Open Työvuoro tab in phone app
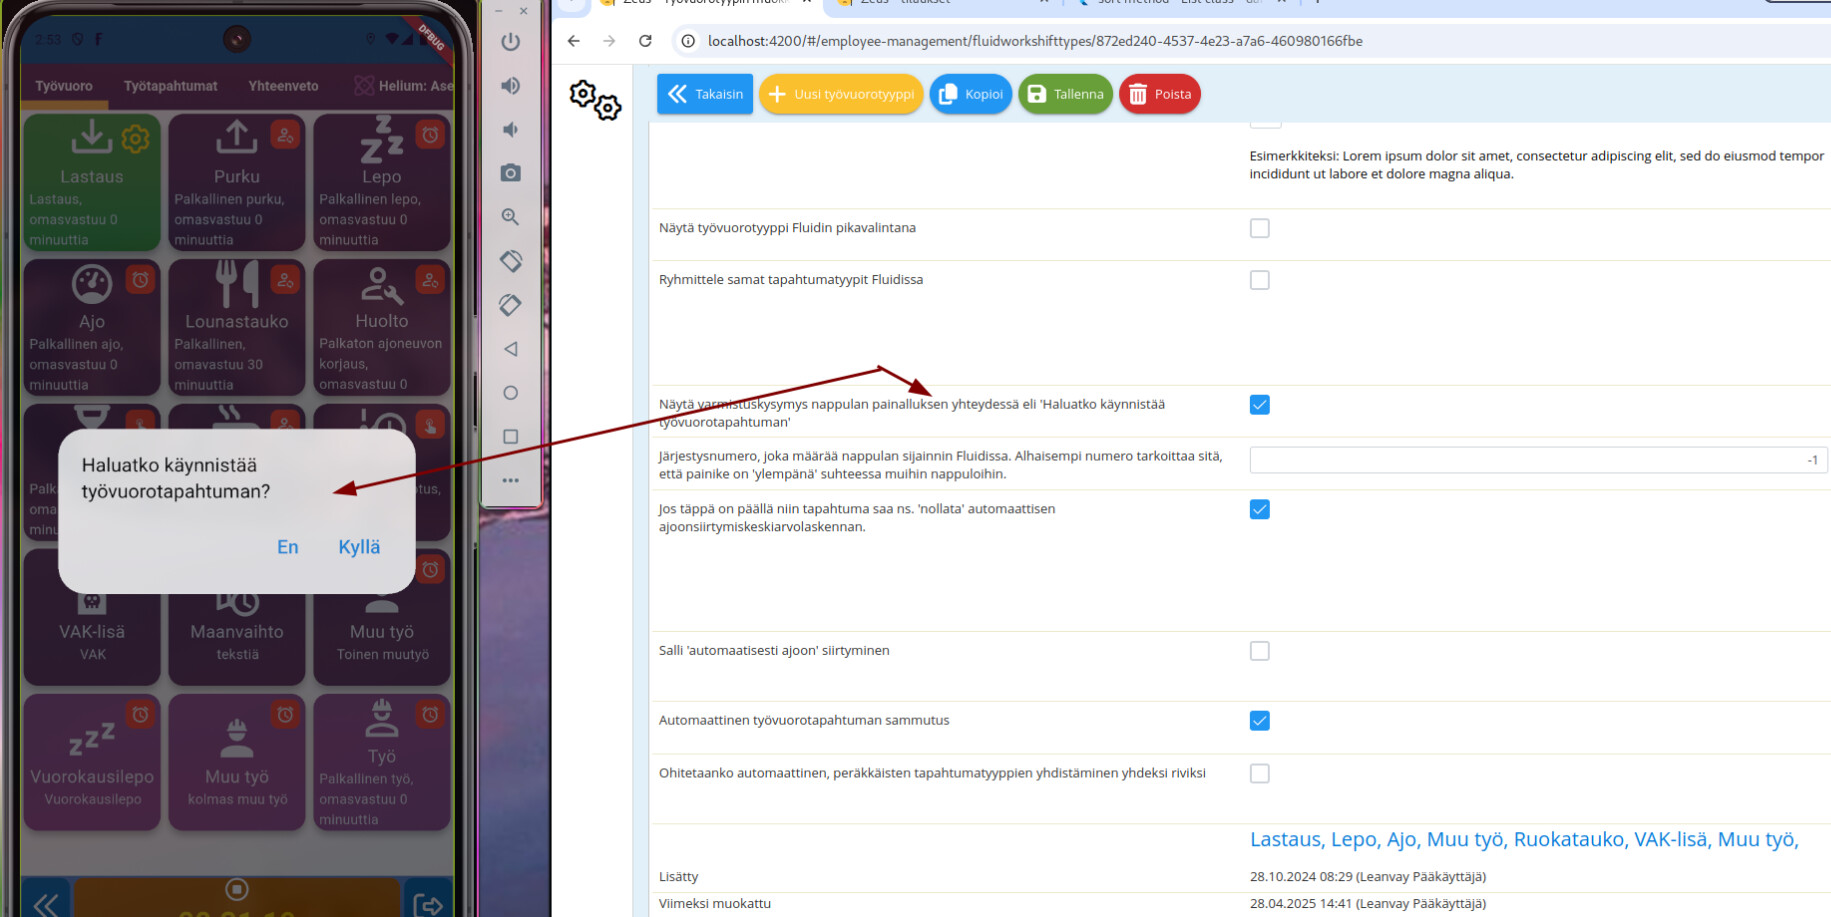 point(64,86)
